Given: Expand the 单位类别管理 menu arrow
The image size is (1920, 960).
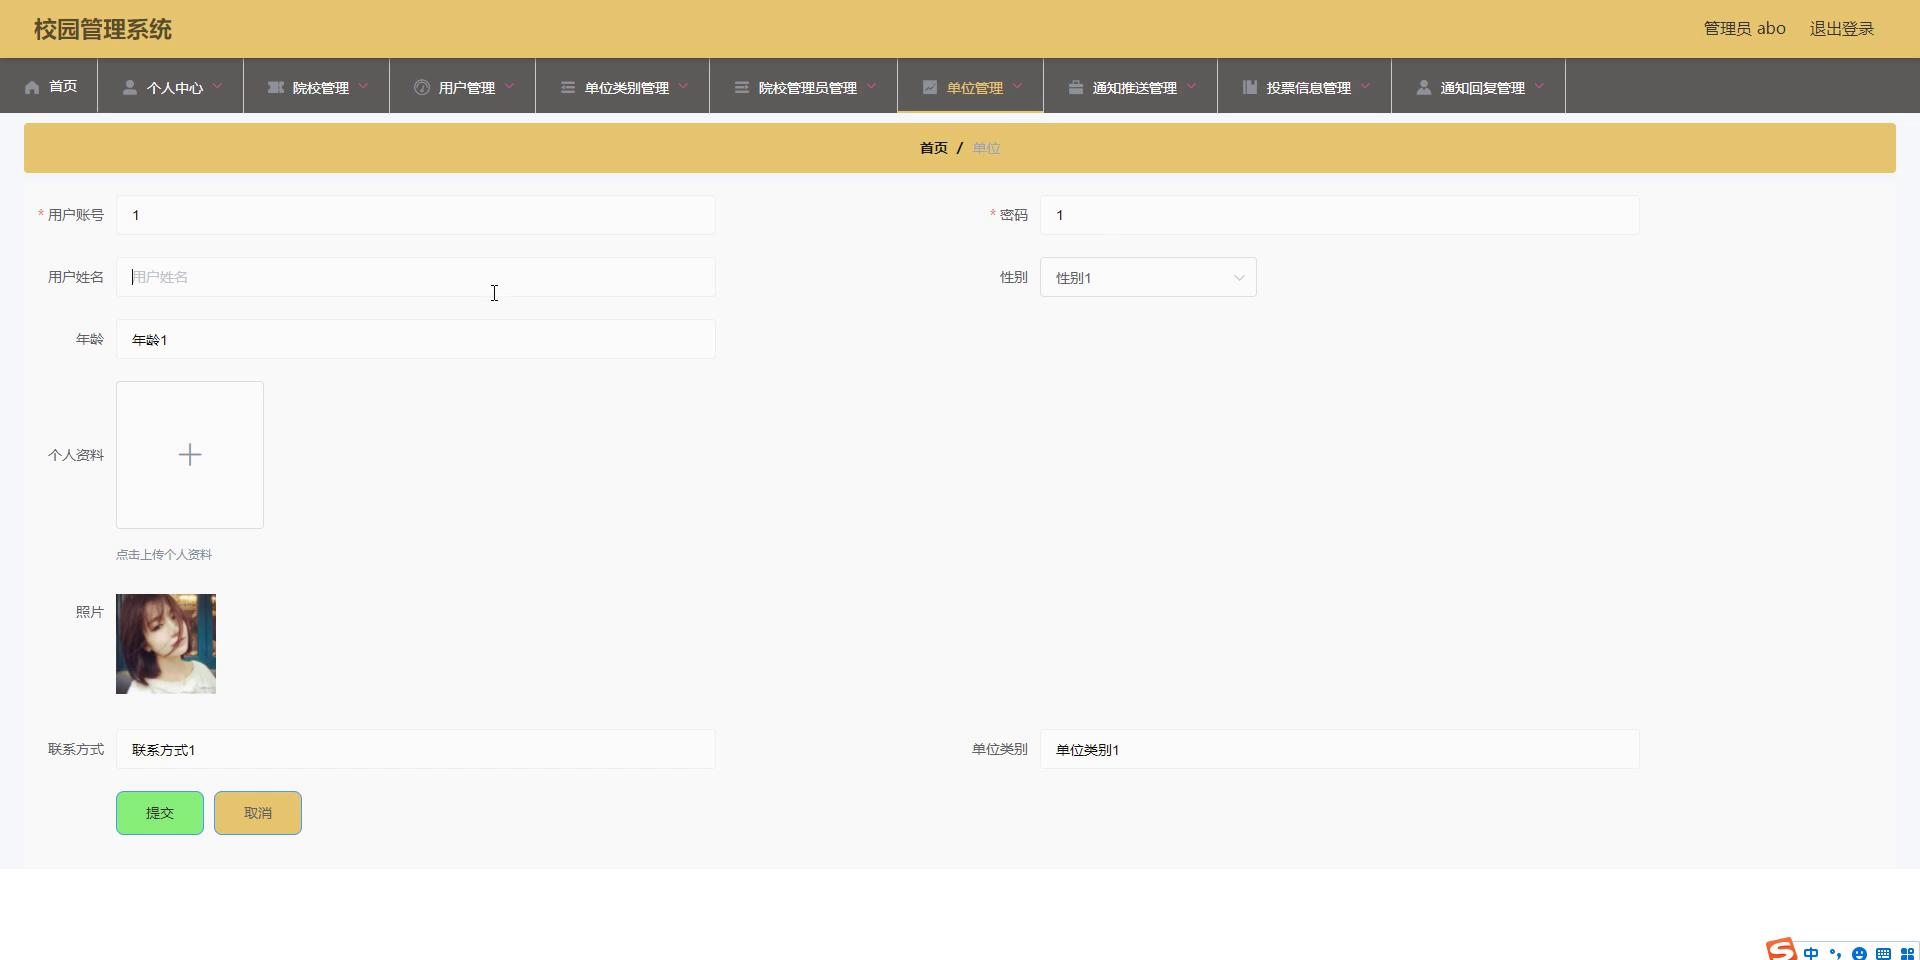Looking at the screenshot, I should (x=684, y=87).
